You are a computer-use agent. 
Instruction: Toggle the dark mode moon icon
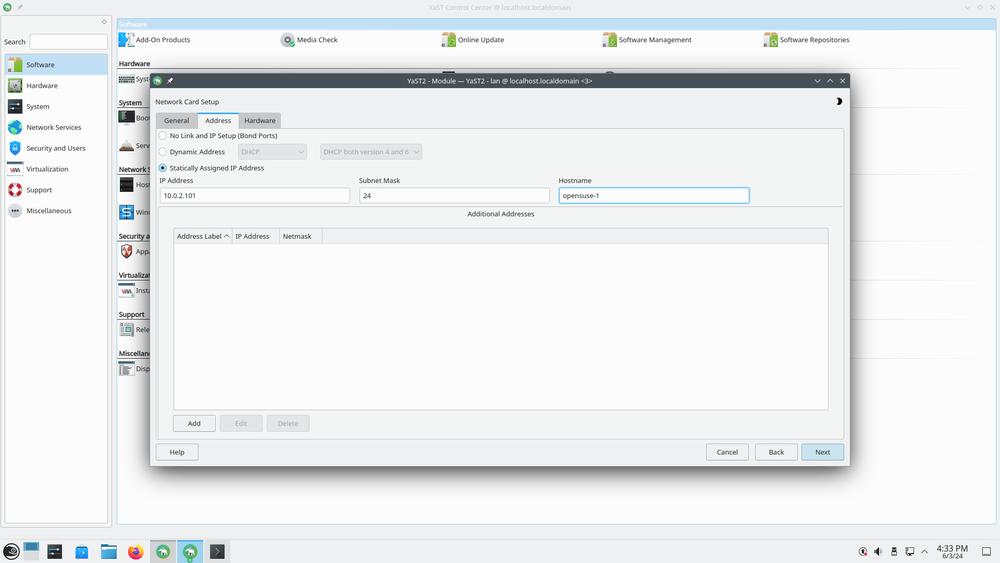click(838, 101)
